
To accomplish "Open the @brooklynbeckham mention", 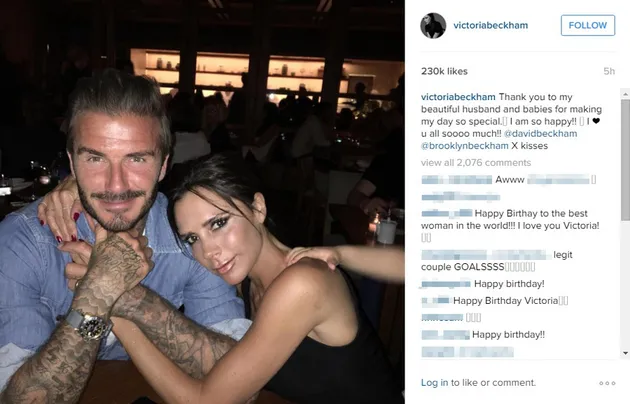I will coord(465,146).
